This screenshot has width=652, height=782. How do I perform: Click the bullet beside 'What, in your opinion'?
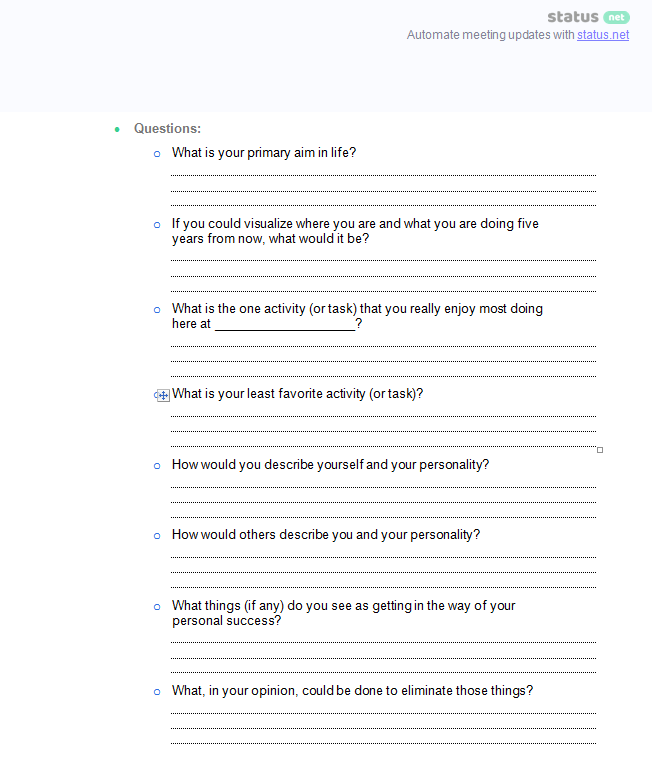[157, 692]
